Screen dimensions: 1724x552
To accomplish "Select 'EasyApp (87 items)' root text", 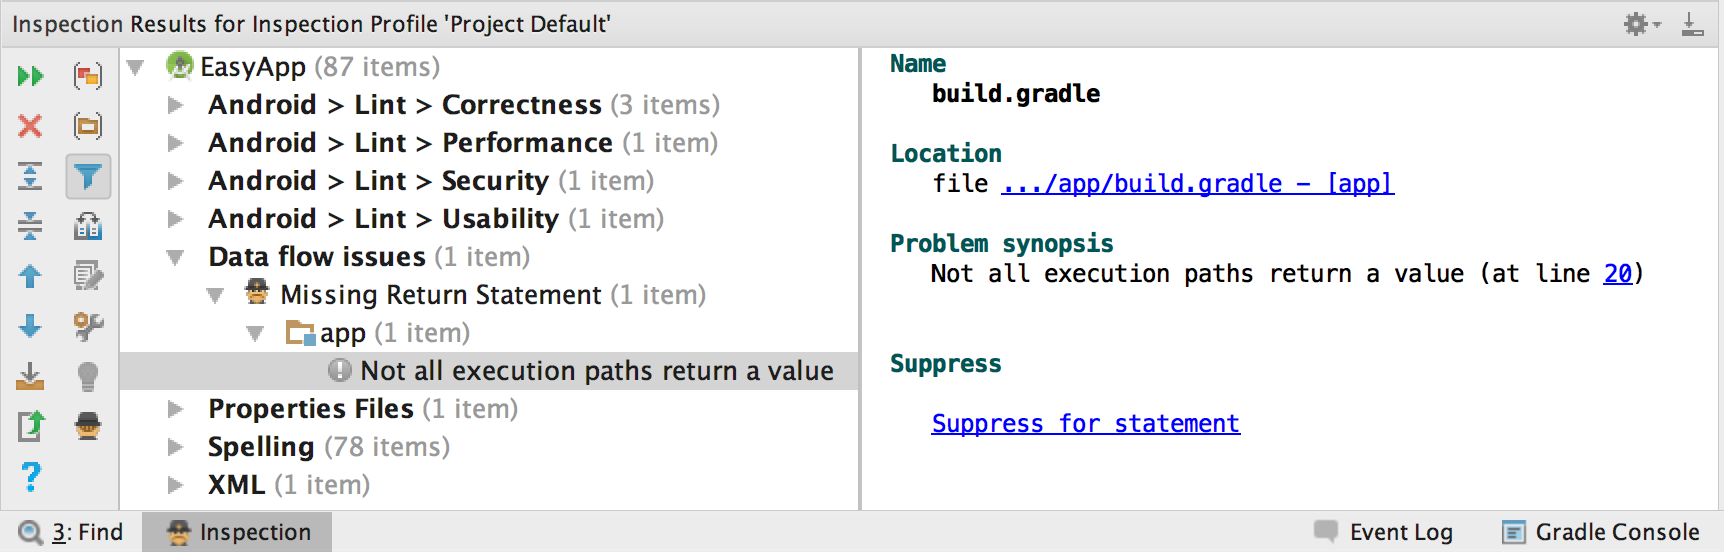I will [320, 67].
